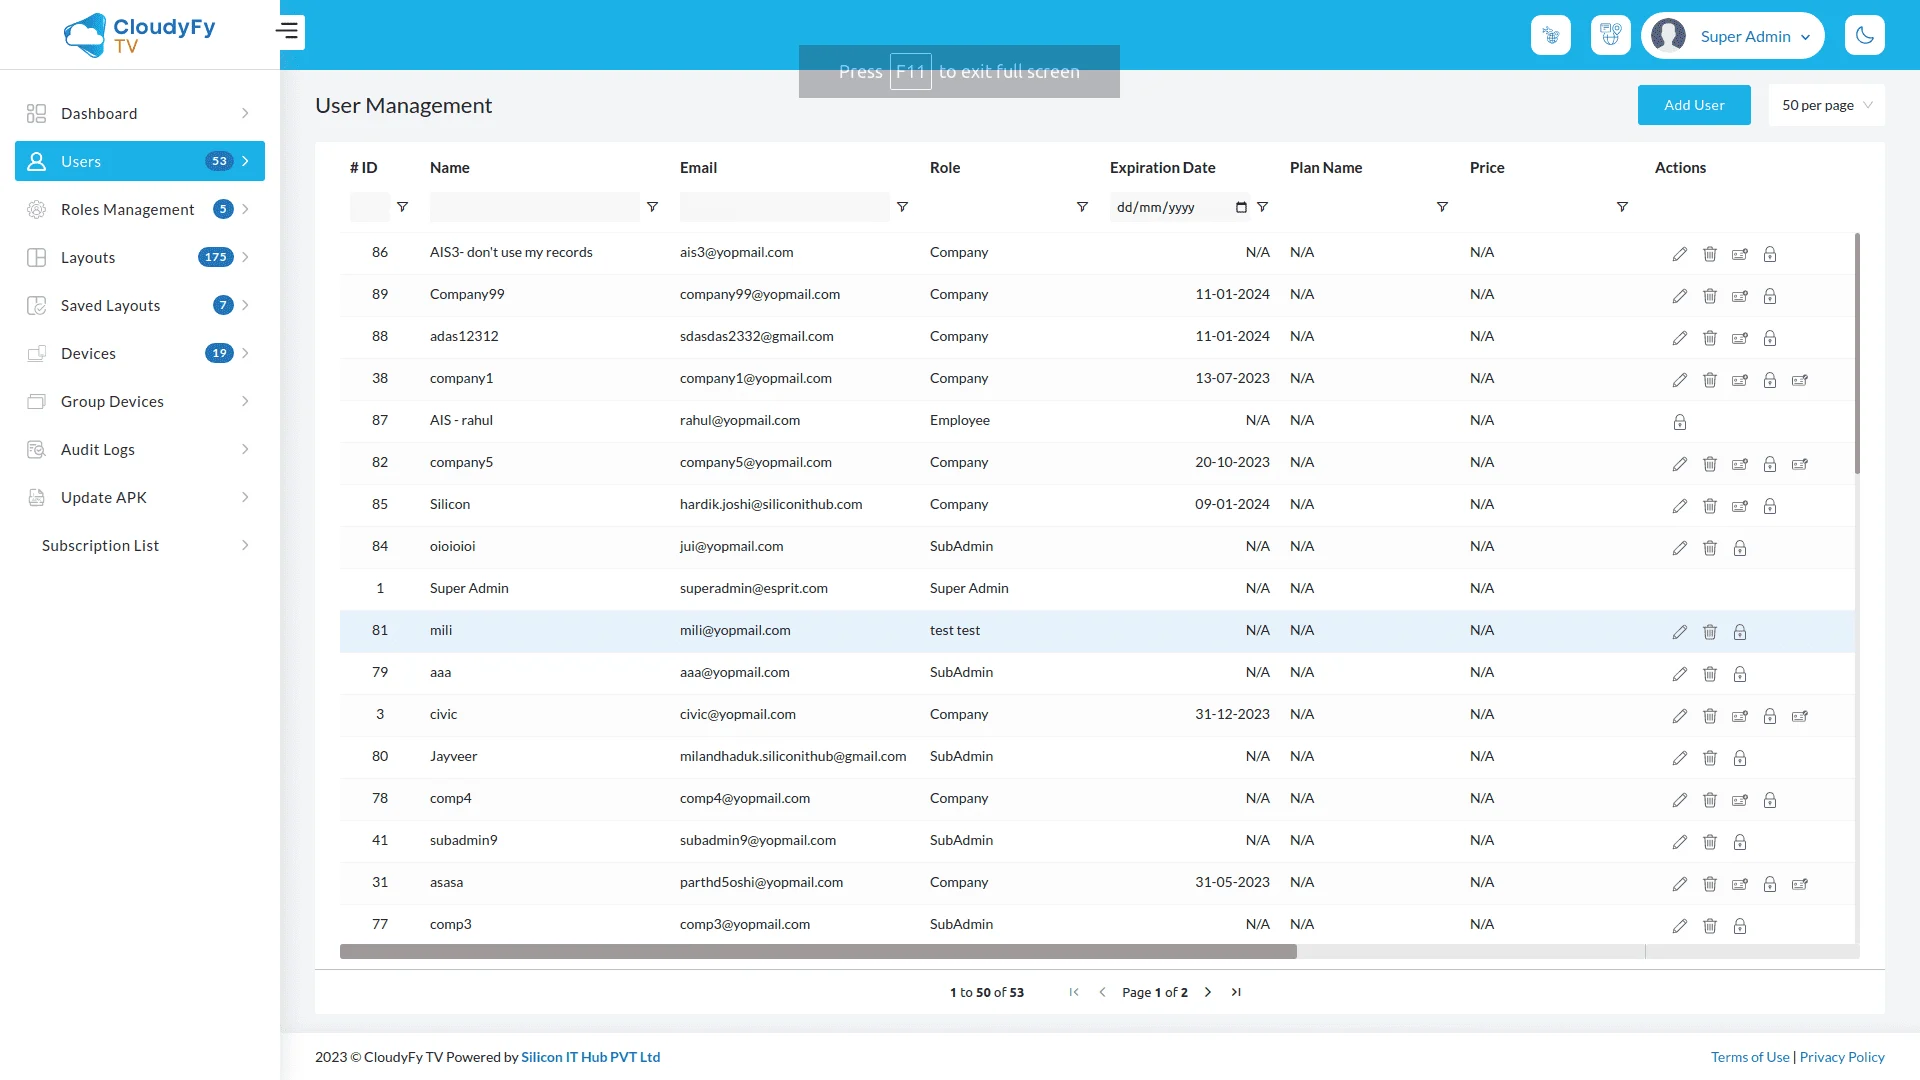The image size is (1920, 1080).
Task: Click the lock icon for AIS - rahul
Action: [x=1679, y=422]
